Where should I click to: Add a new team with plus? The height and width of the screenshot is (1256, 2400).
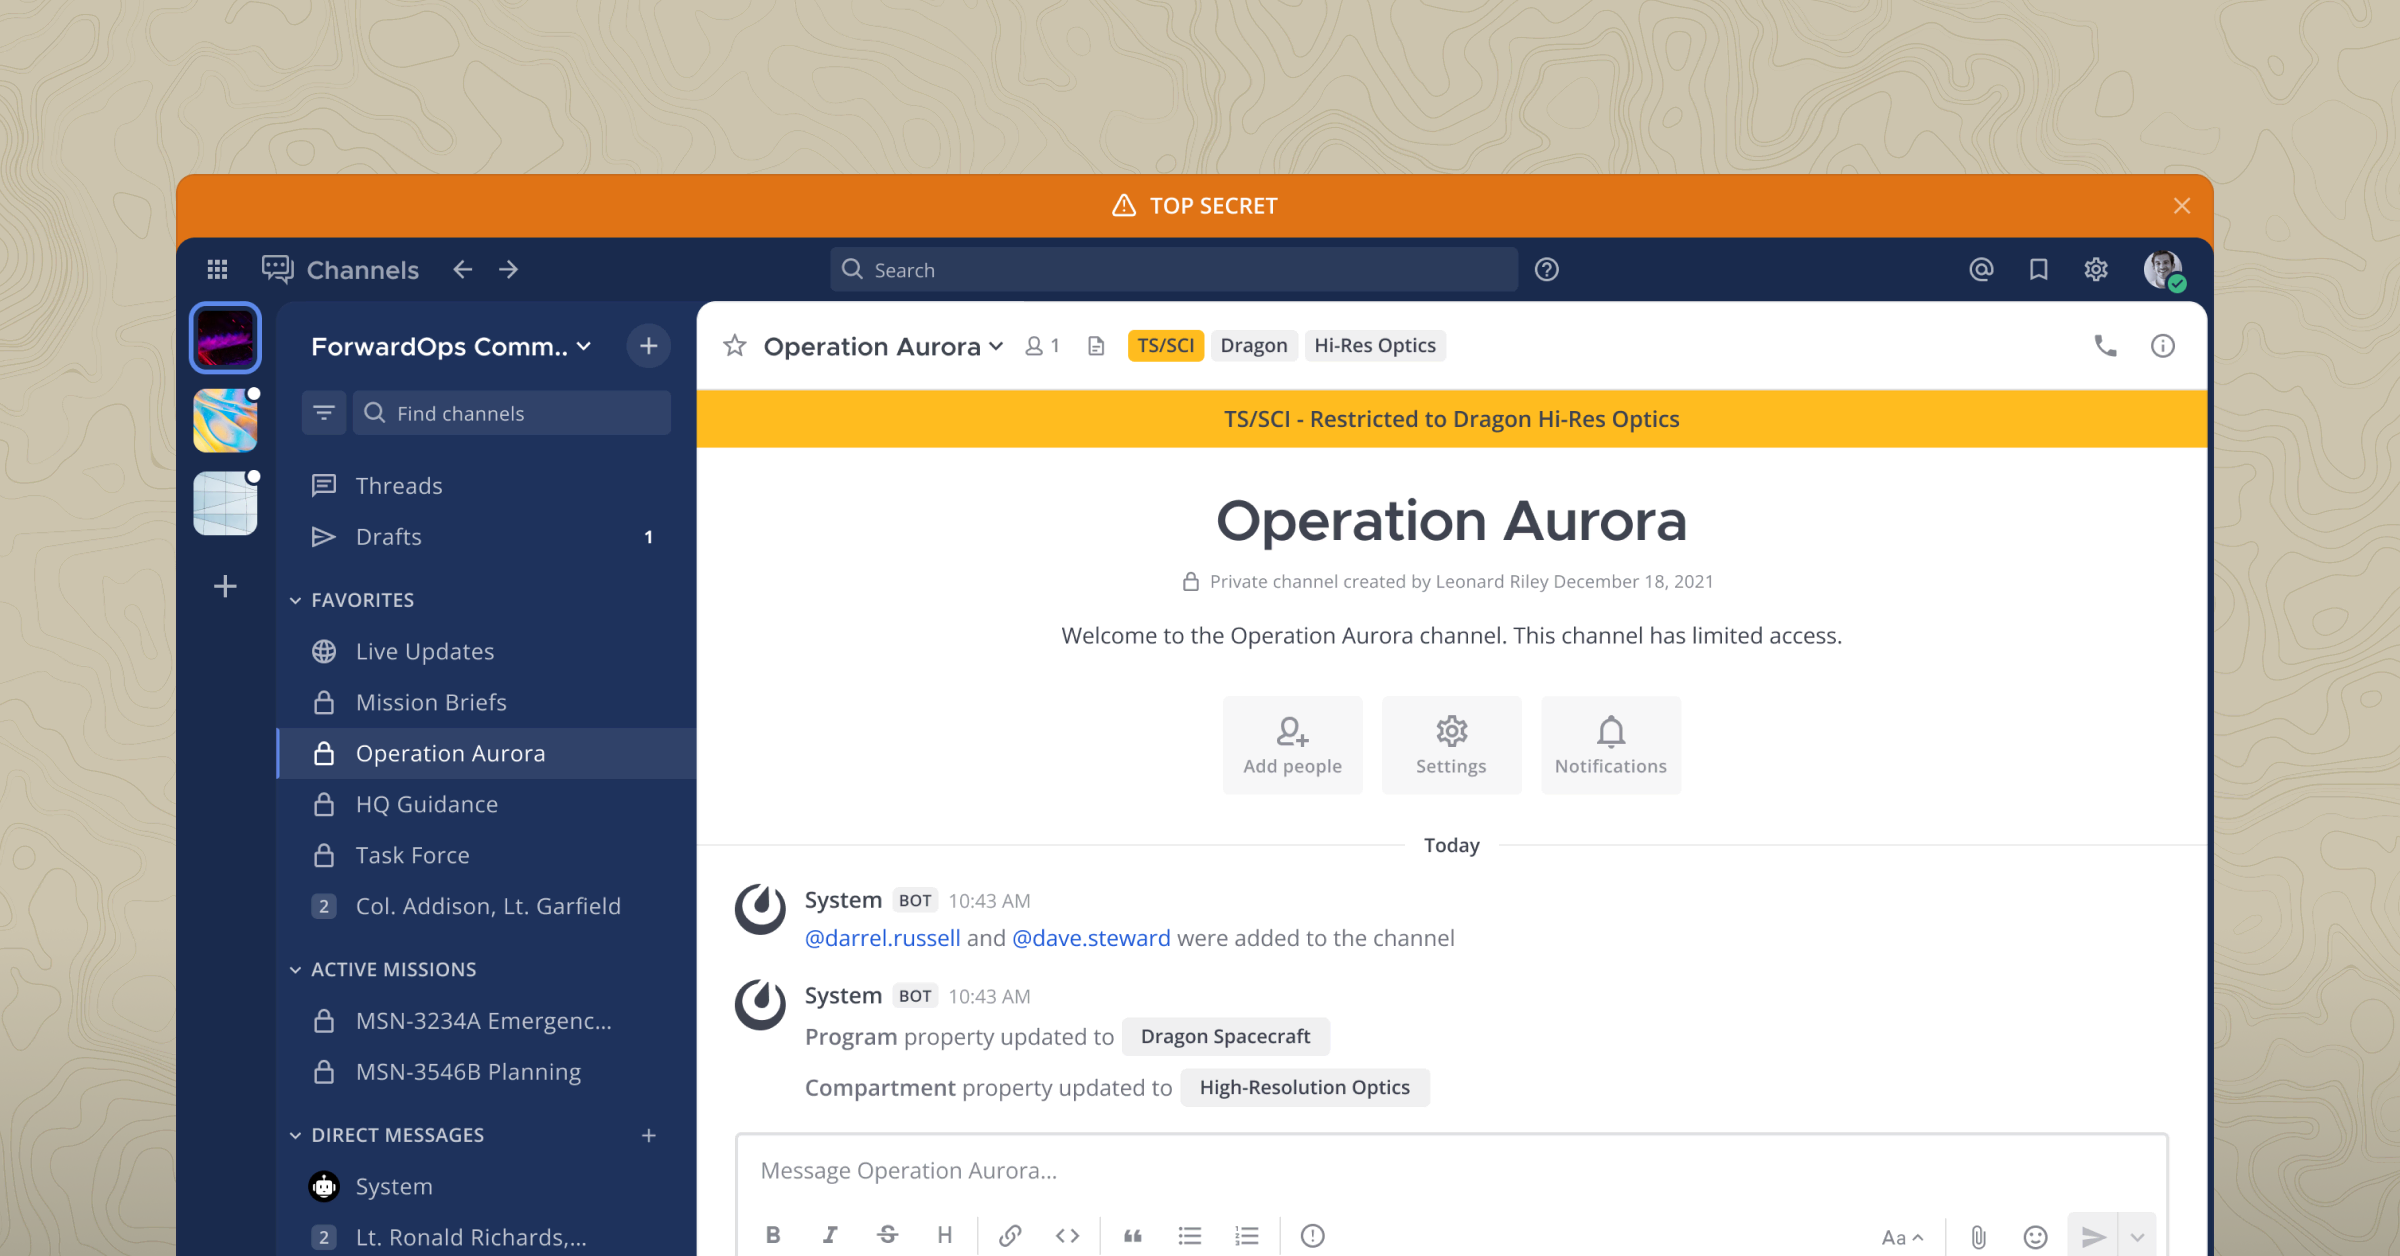(225, 586)
